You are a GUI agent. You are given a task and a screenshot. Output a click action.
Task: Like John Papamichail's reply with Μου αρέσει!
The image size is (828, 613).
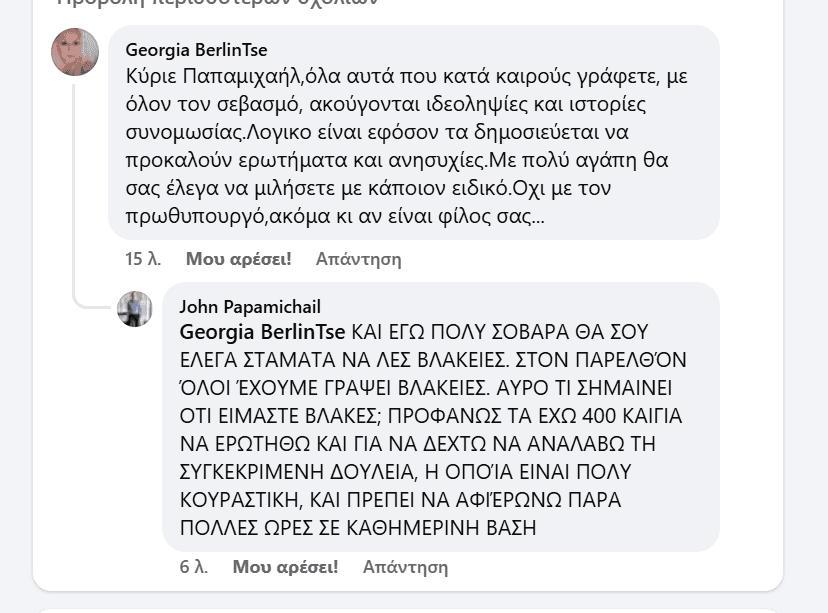[285, 567]
